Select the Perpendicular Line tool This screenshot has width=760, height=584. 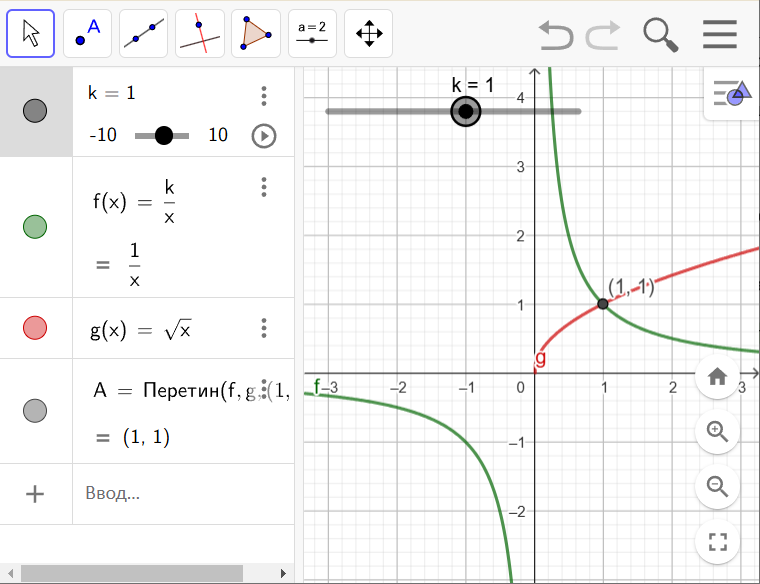point(200,34)
